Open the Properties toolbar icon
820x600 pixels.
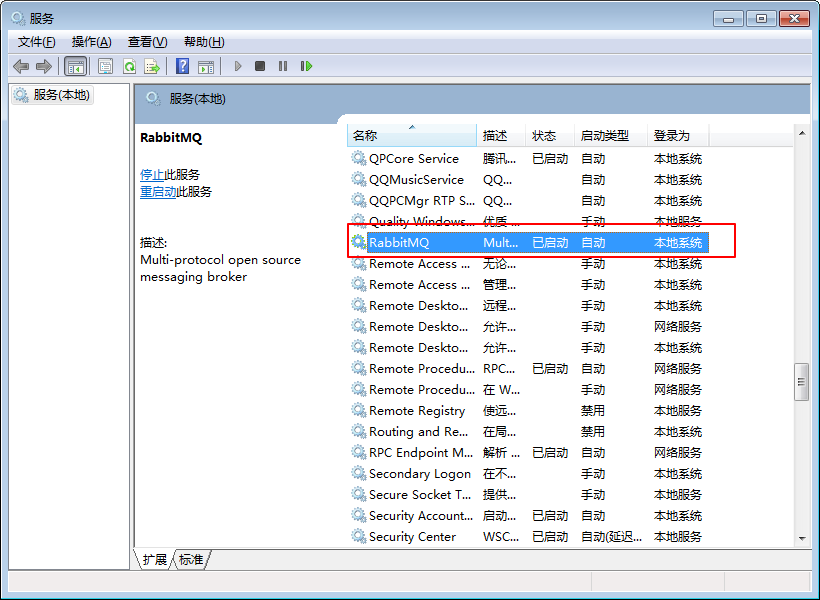click(x=105, y=66)
